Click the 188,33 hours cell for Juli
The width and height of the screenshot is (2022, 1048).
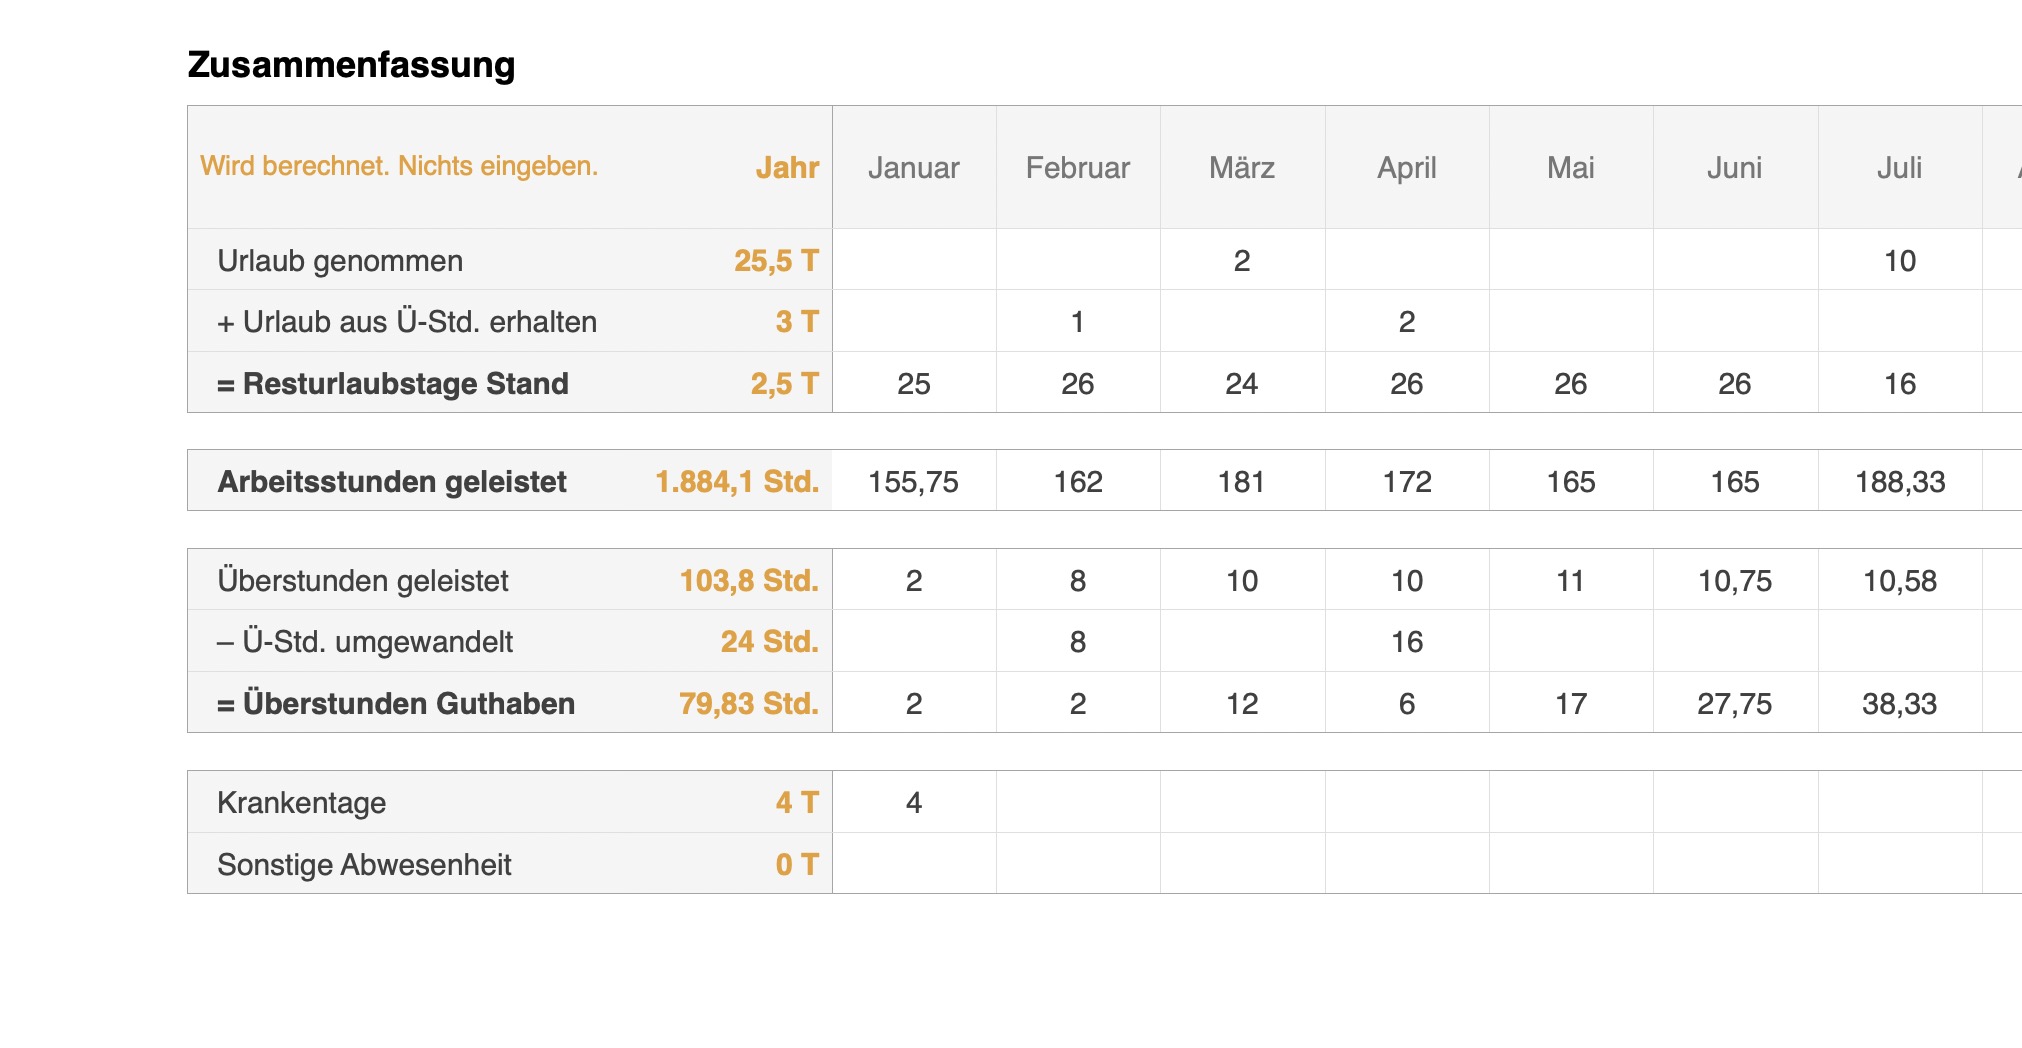click(1899, 482)
